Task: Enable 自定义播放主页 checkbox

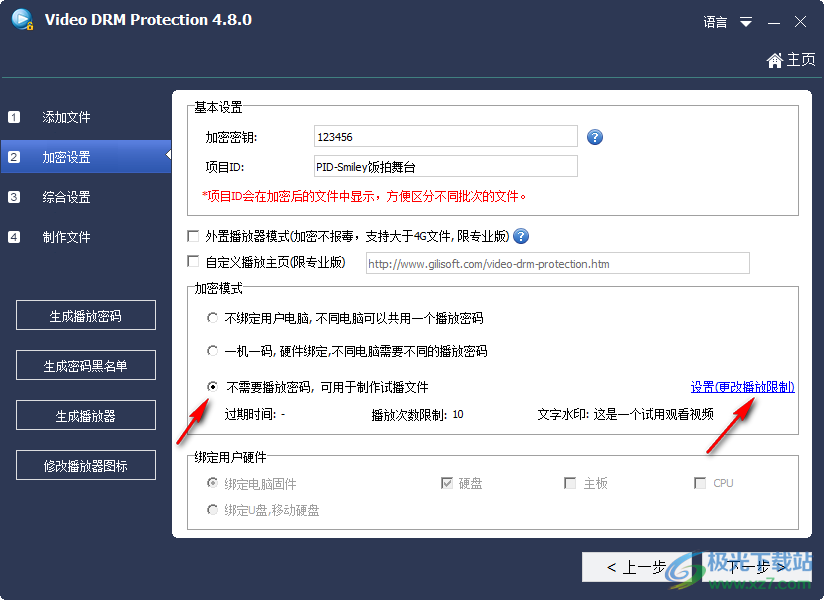Action: 193,261
